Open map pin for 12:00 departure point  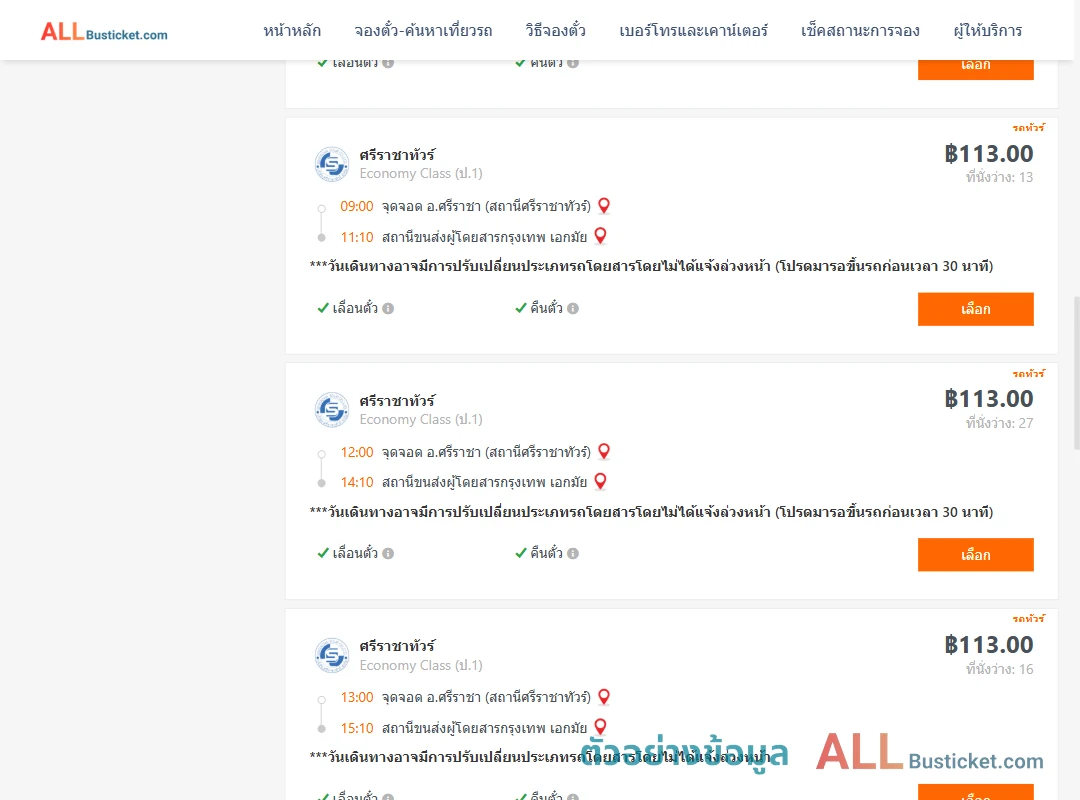click(604, 451)
